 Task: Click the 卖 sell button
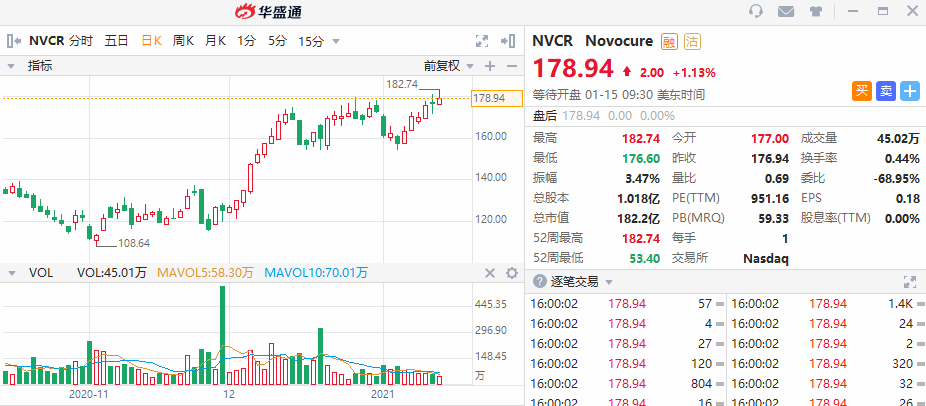click(886, 91)
